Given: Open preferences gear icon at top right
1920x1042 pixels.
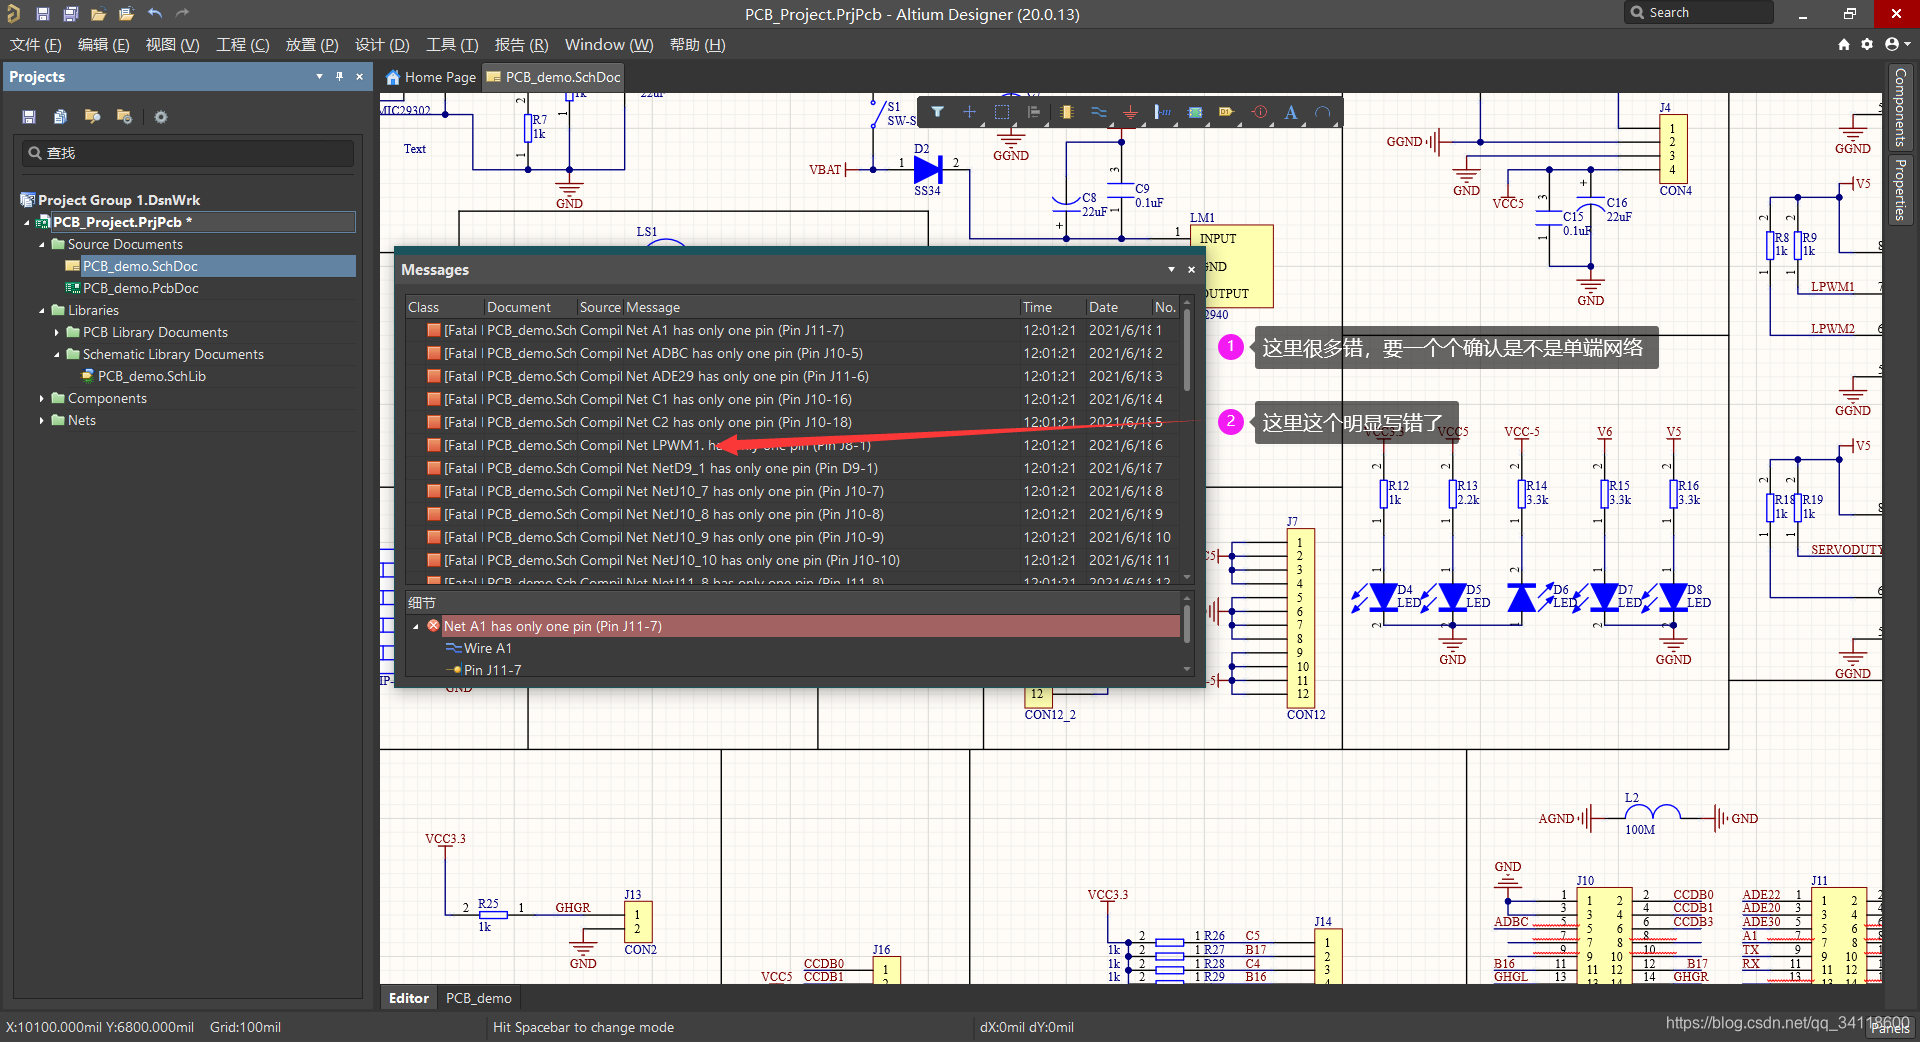Looking at the screenshot, I should pyautogui.click(x=1867, y=44).
